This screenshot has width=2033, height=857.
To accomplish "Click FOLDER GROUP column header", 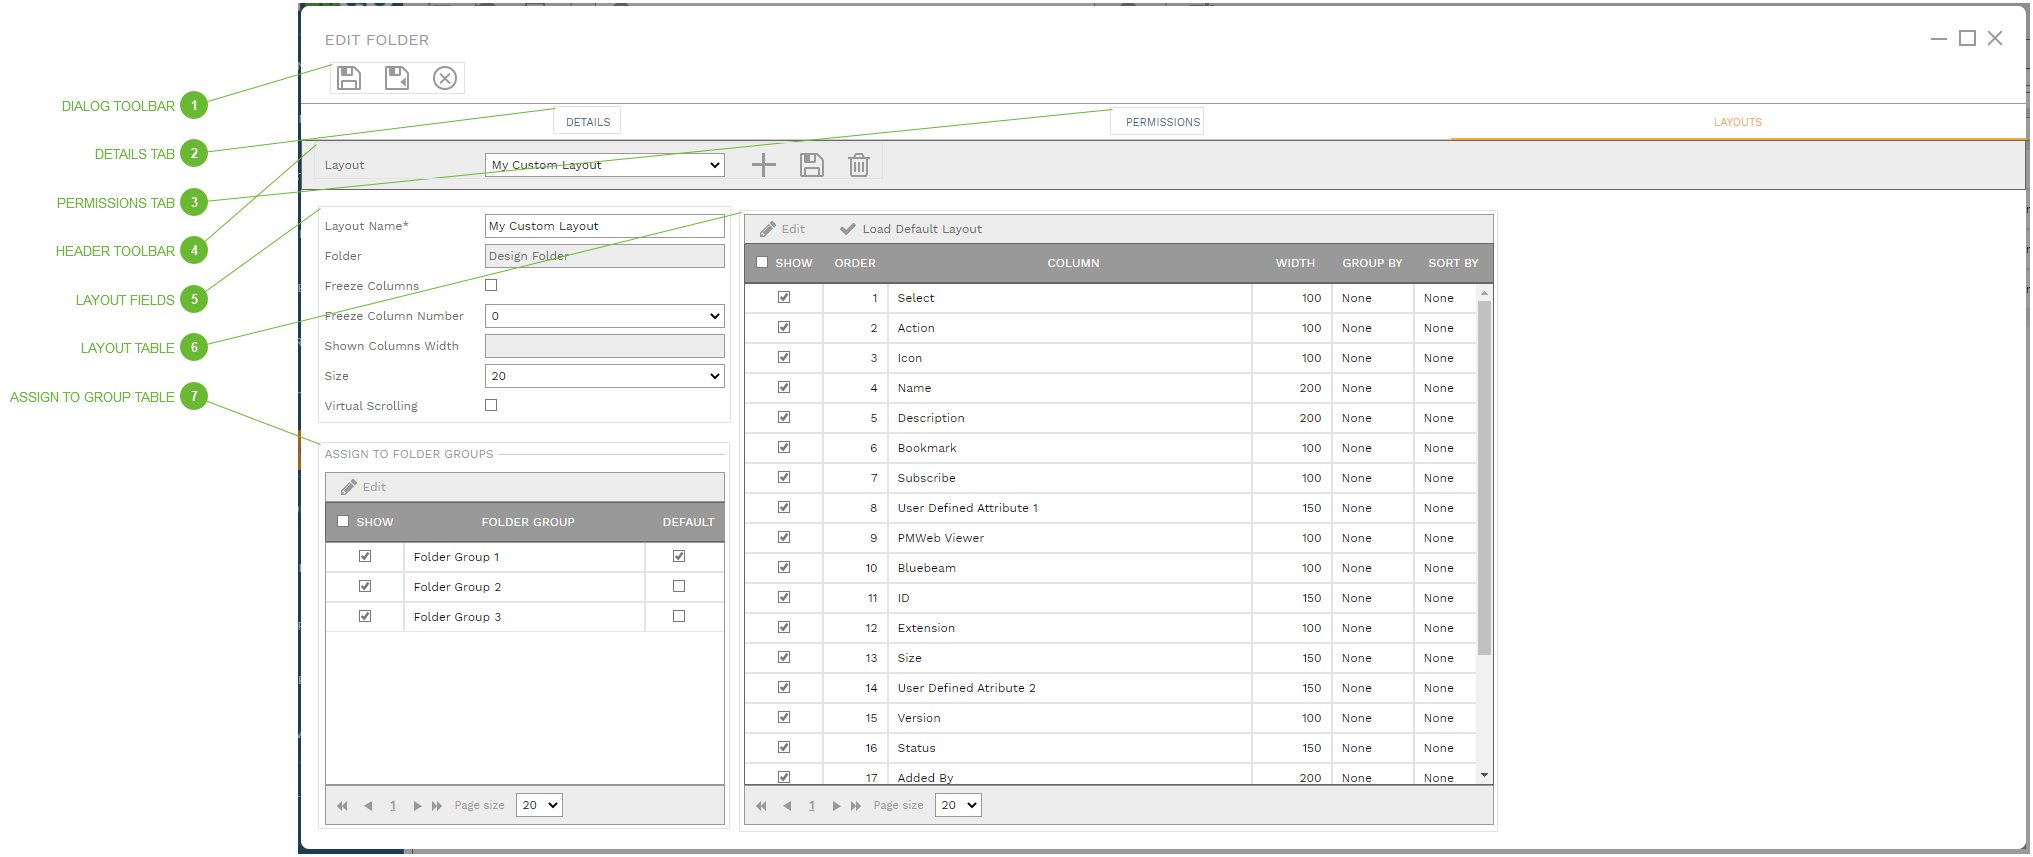I will click(x=528, y=522).
